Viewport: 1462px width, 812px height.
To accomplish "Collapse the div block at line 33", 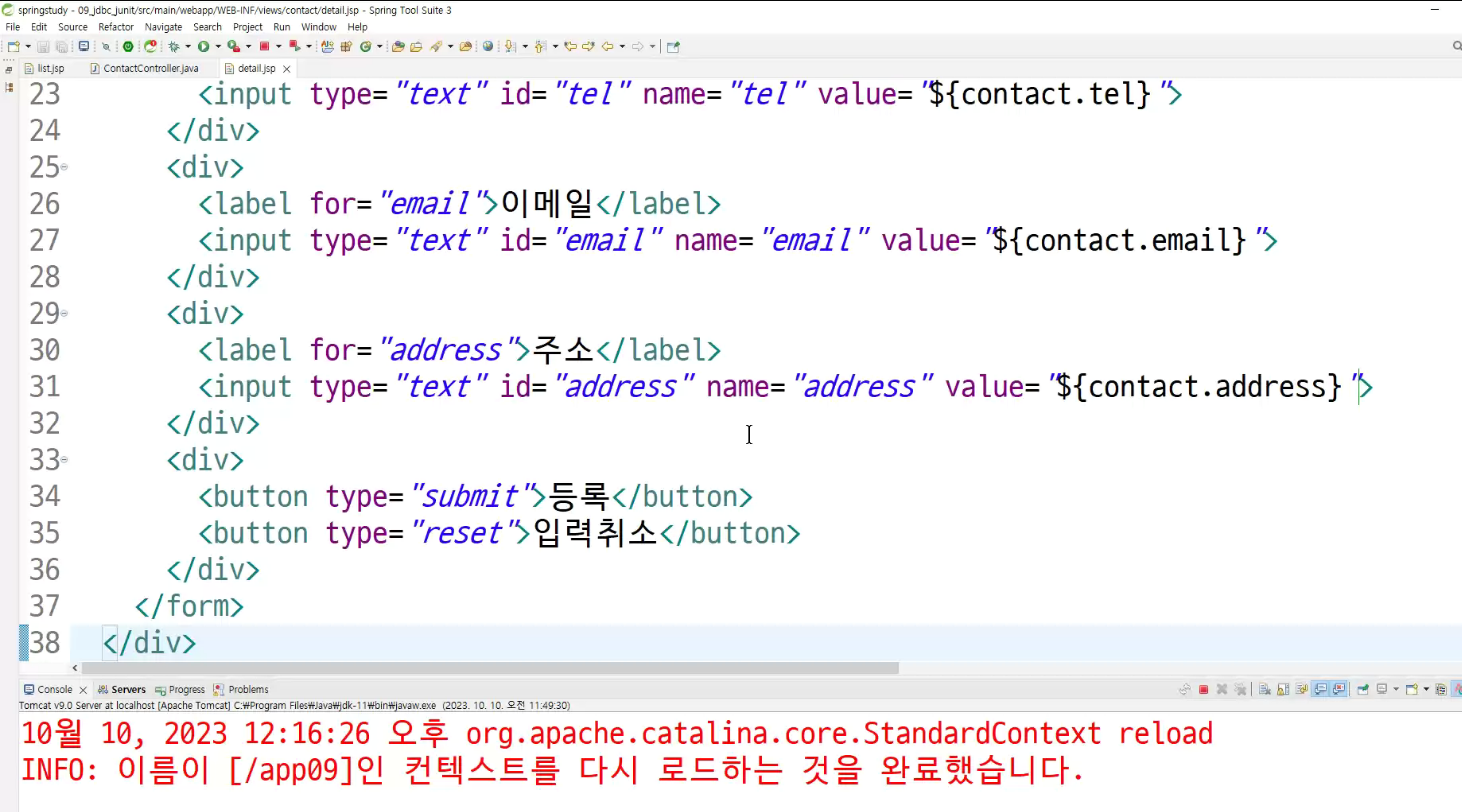I will point(65,460).
